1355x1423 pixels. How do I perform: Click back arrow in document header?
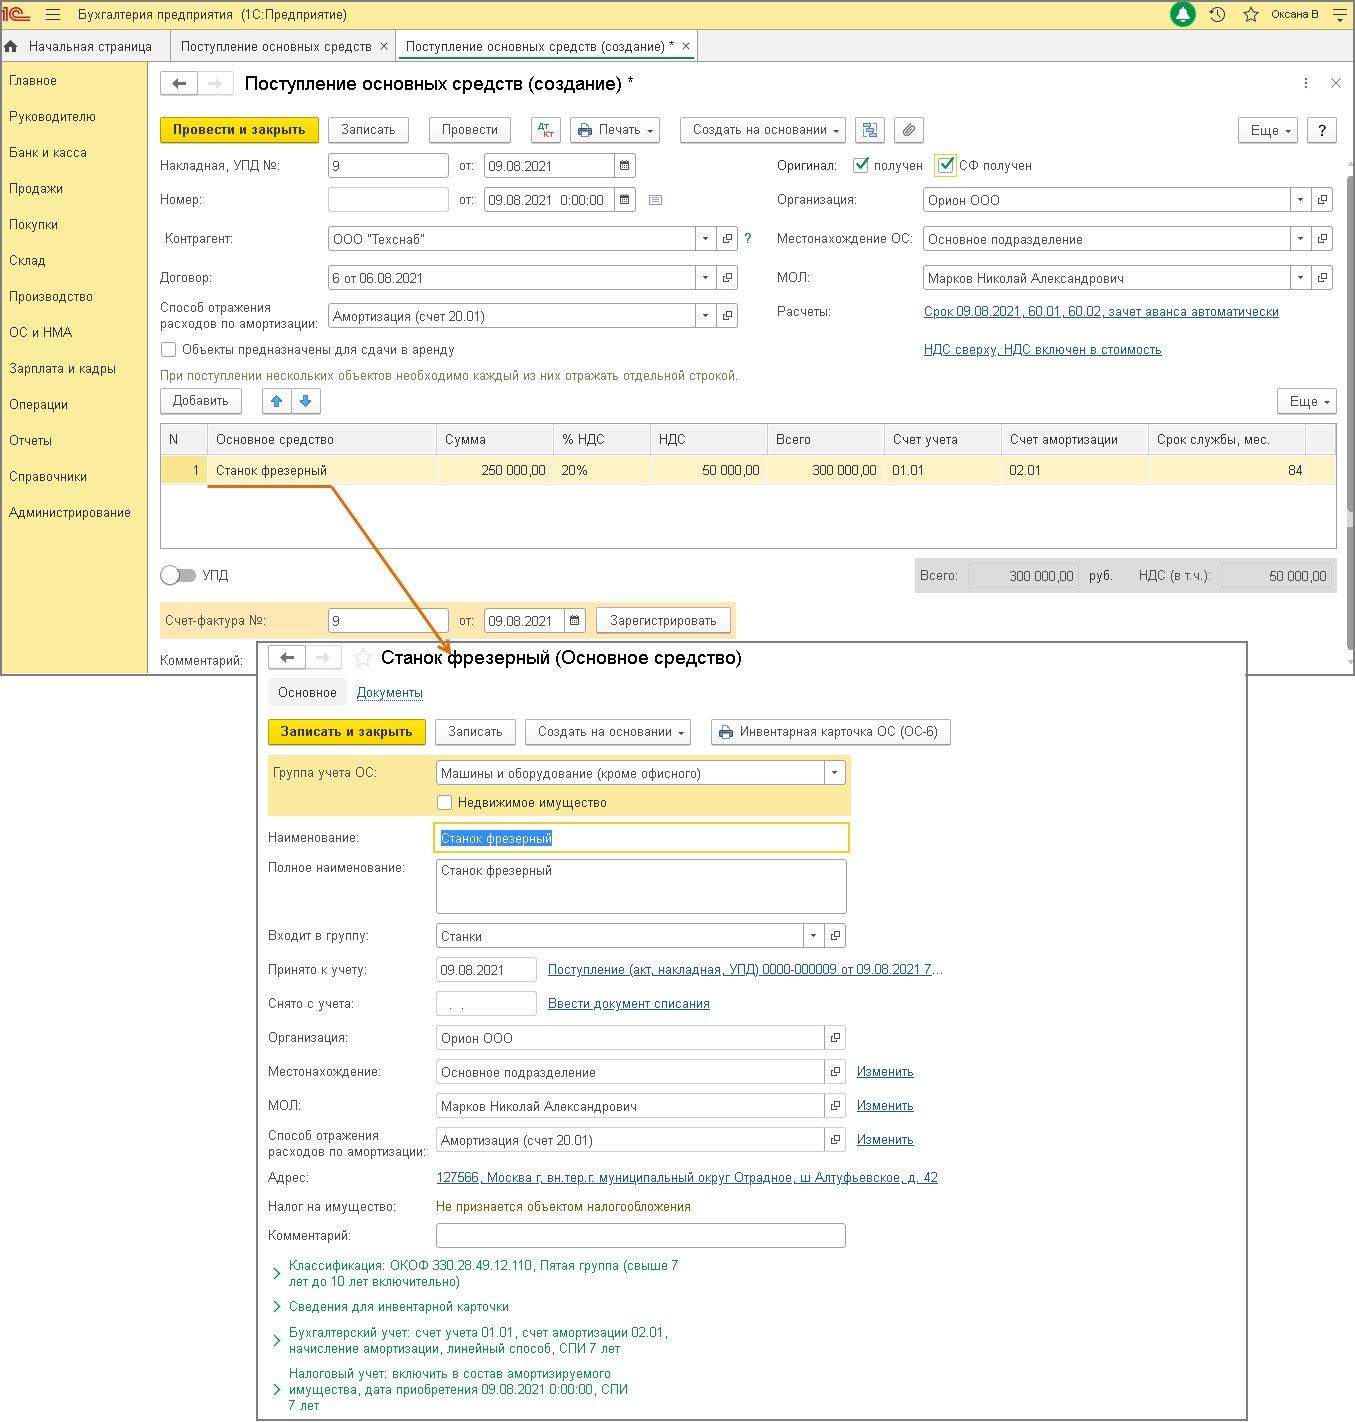click(x=179, y=84)
